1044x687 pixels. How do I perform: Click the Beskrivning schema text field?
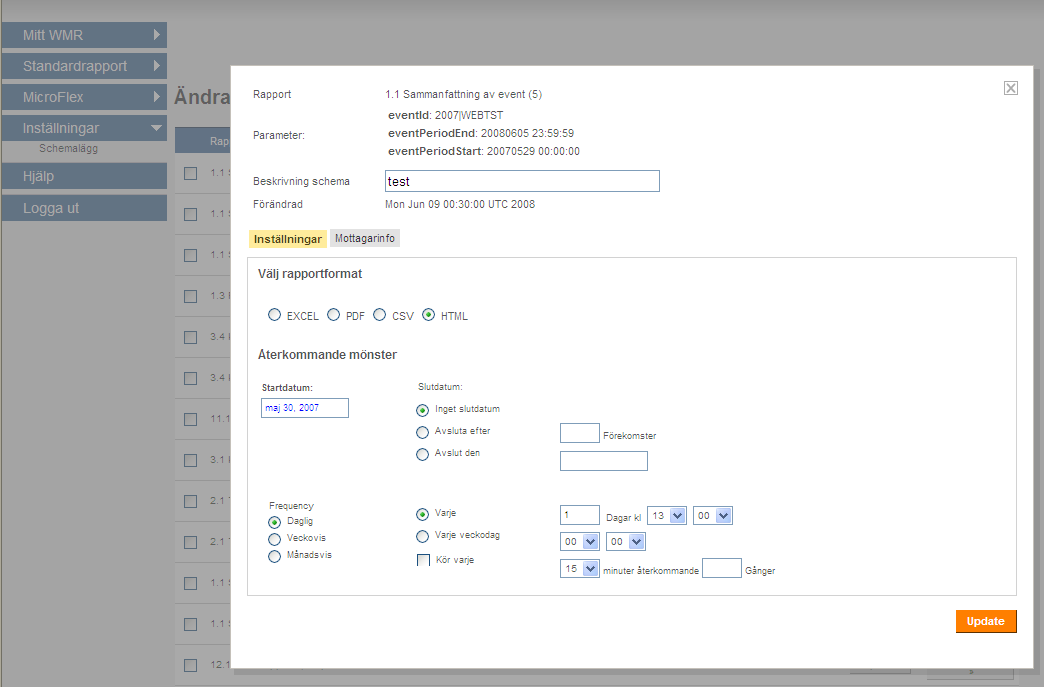(522, 181)
